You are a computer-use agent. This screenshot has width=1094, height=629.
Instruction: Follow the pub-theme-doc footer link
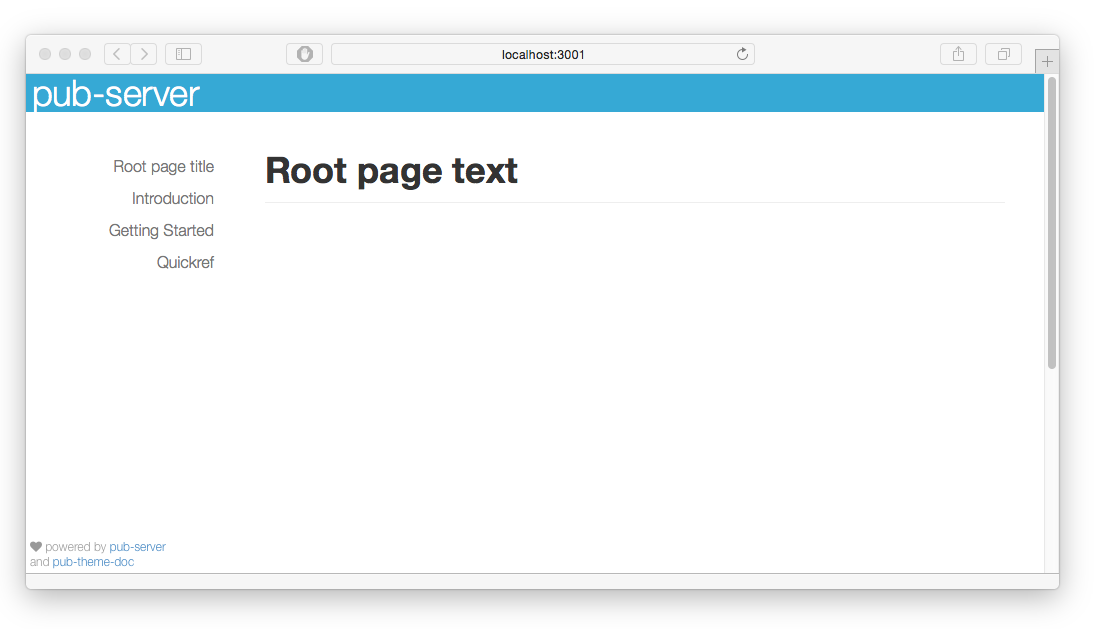pyautogui.click(x=93, y=562)
